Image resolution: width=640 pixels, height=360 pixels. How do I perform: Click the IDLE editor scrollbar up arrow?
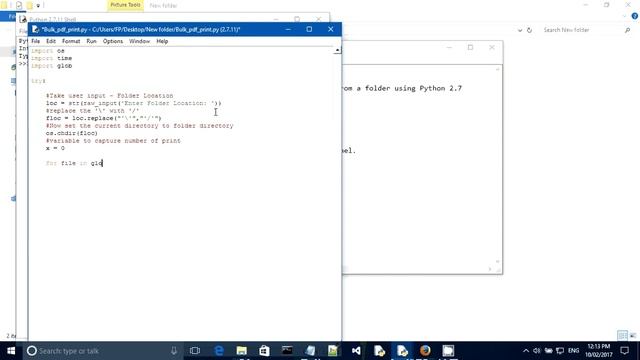tap(337, 50)
